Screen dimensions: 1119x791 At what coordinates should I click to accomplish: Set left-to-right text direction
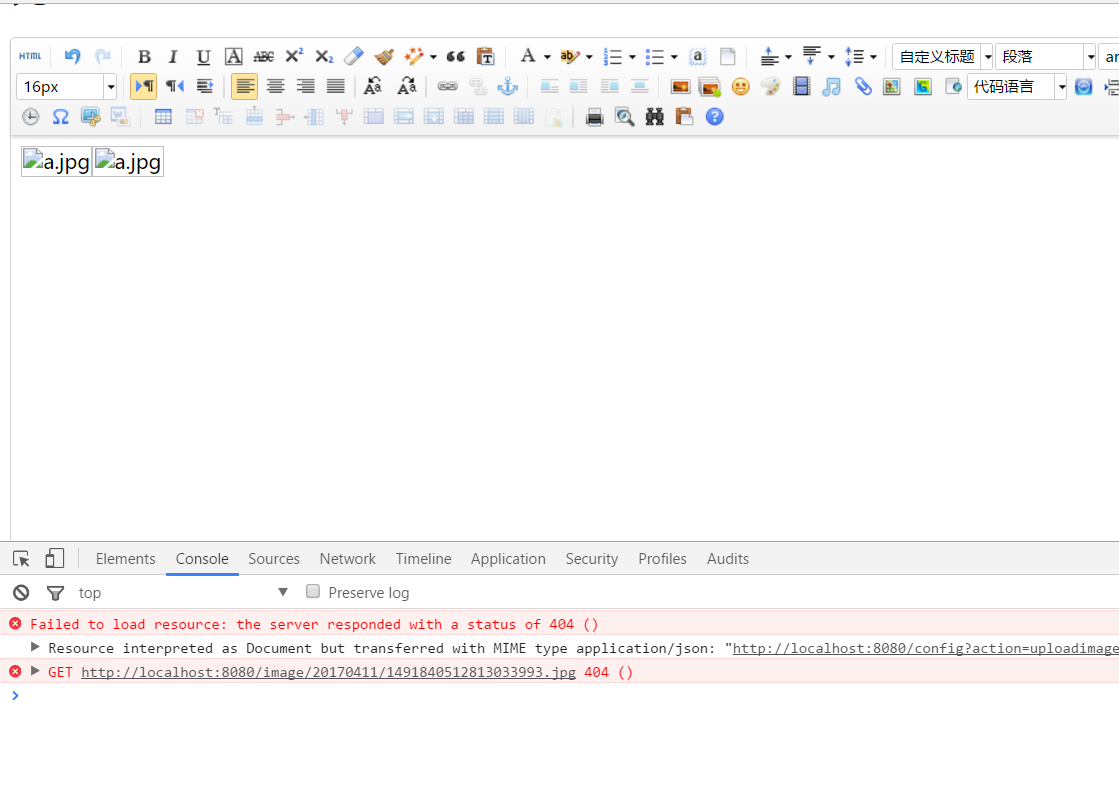144,86
